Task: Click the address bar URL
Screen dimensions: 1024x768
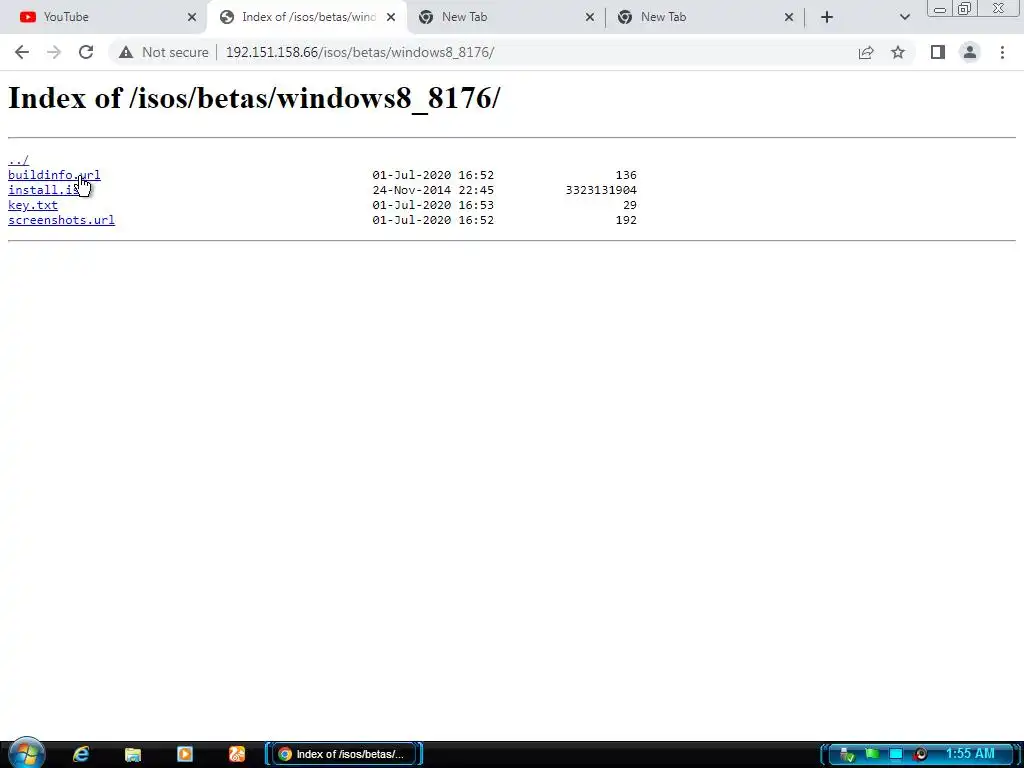Action: [360, 52]
